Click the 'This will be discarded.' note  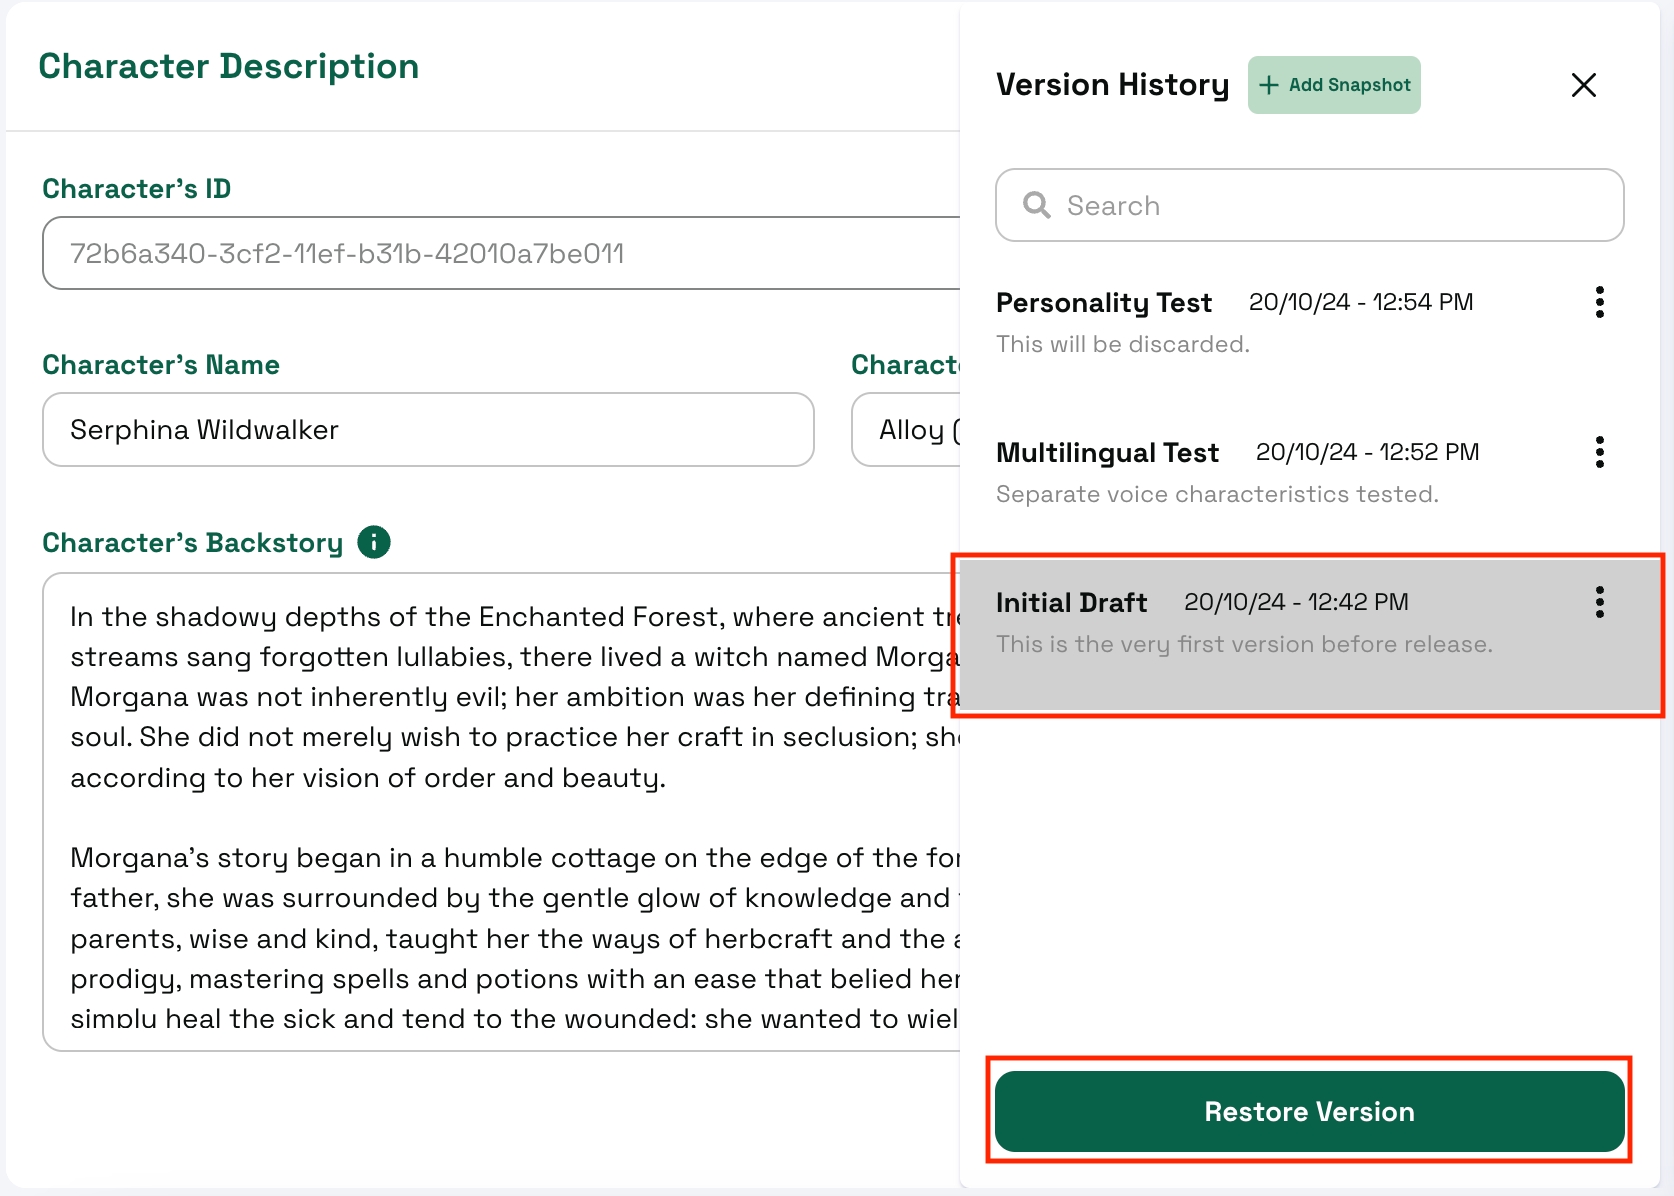pyautogui.click(x=1122, y=344)
